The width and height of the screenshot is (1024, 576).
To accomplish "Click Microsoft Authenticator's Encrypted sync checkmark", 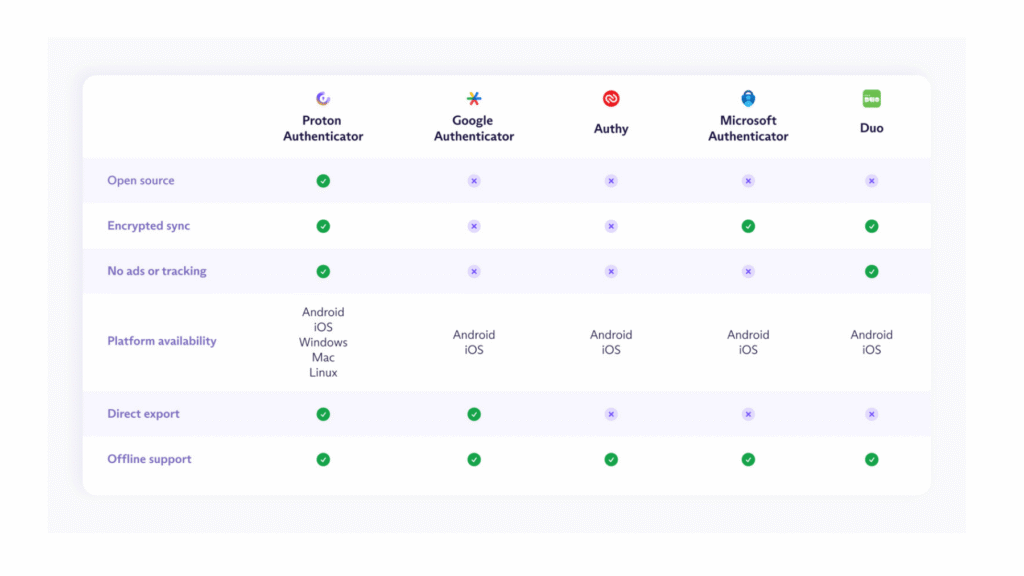I will [748, 226].
